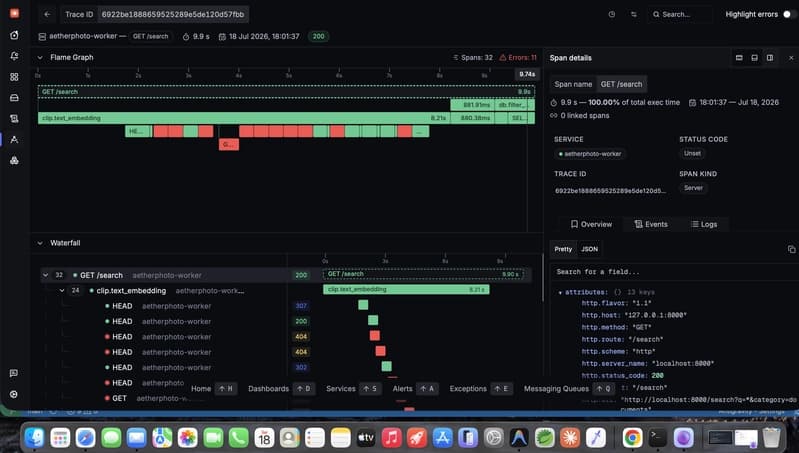Collapse the Flame Graph section

tap(40, 58)
